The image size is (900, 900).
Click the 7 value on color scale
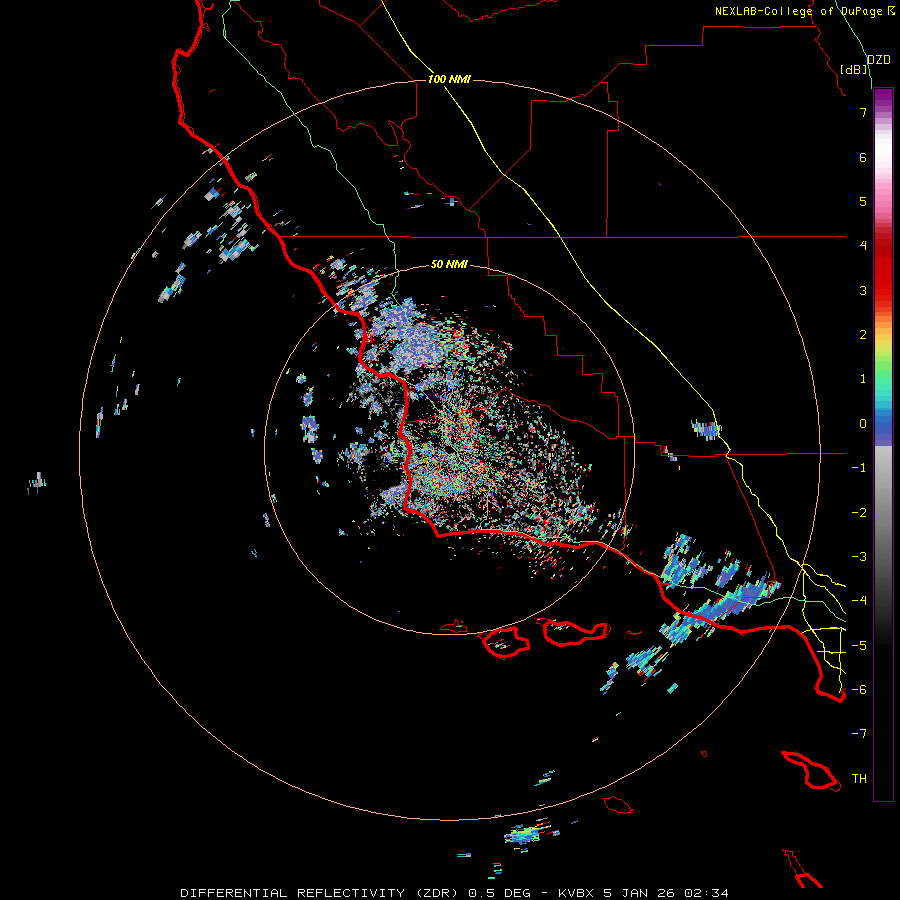tap(863, 112)
